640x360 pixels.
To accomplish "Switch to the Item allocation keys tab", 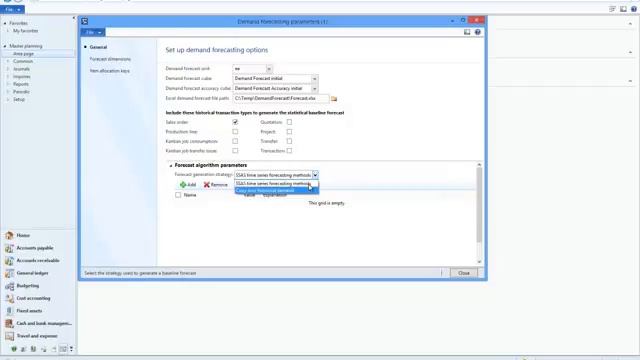I will click(109, 71).
